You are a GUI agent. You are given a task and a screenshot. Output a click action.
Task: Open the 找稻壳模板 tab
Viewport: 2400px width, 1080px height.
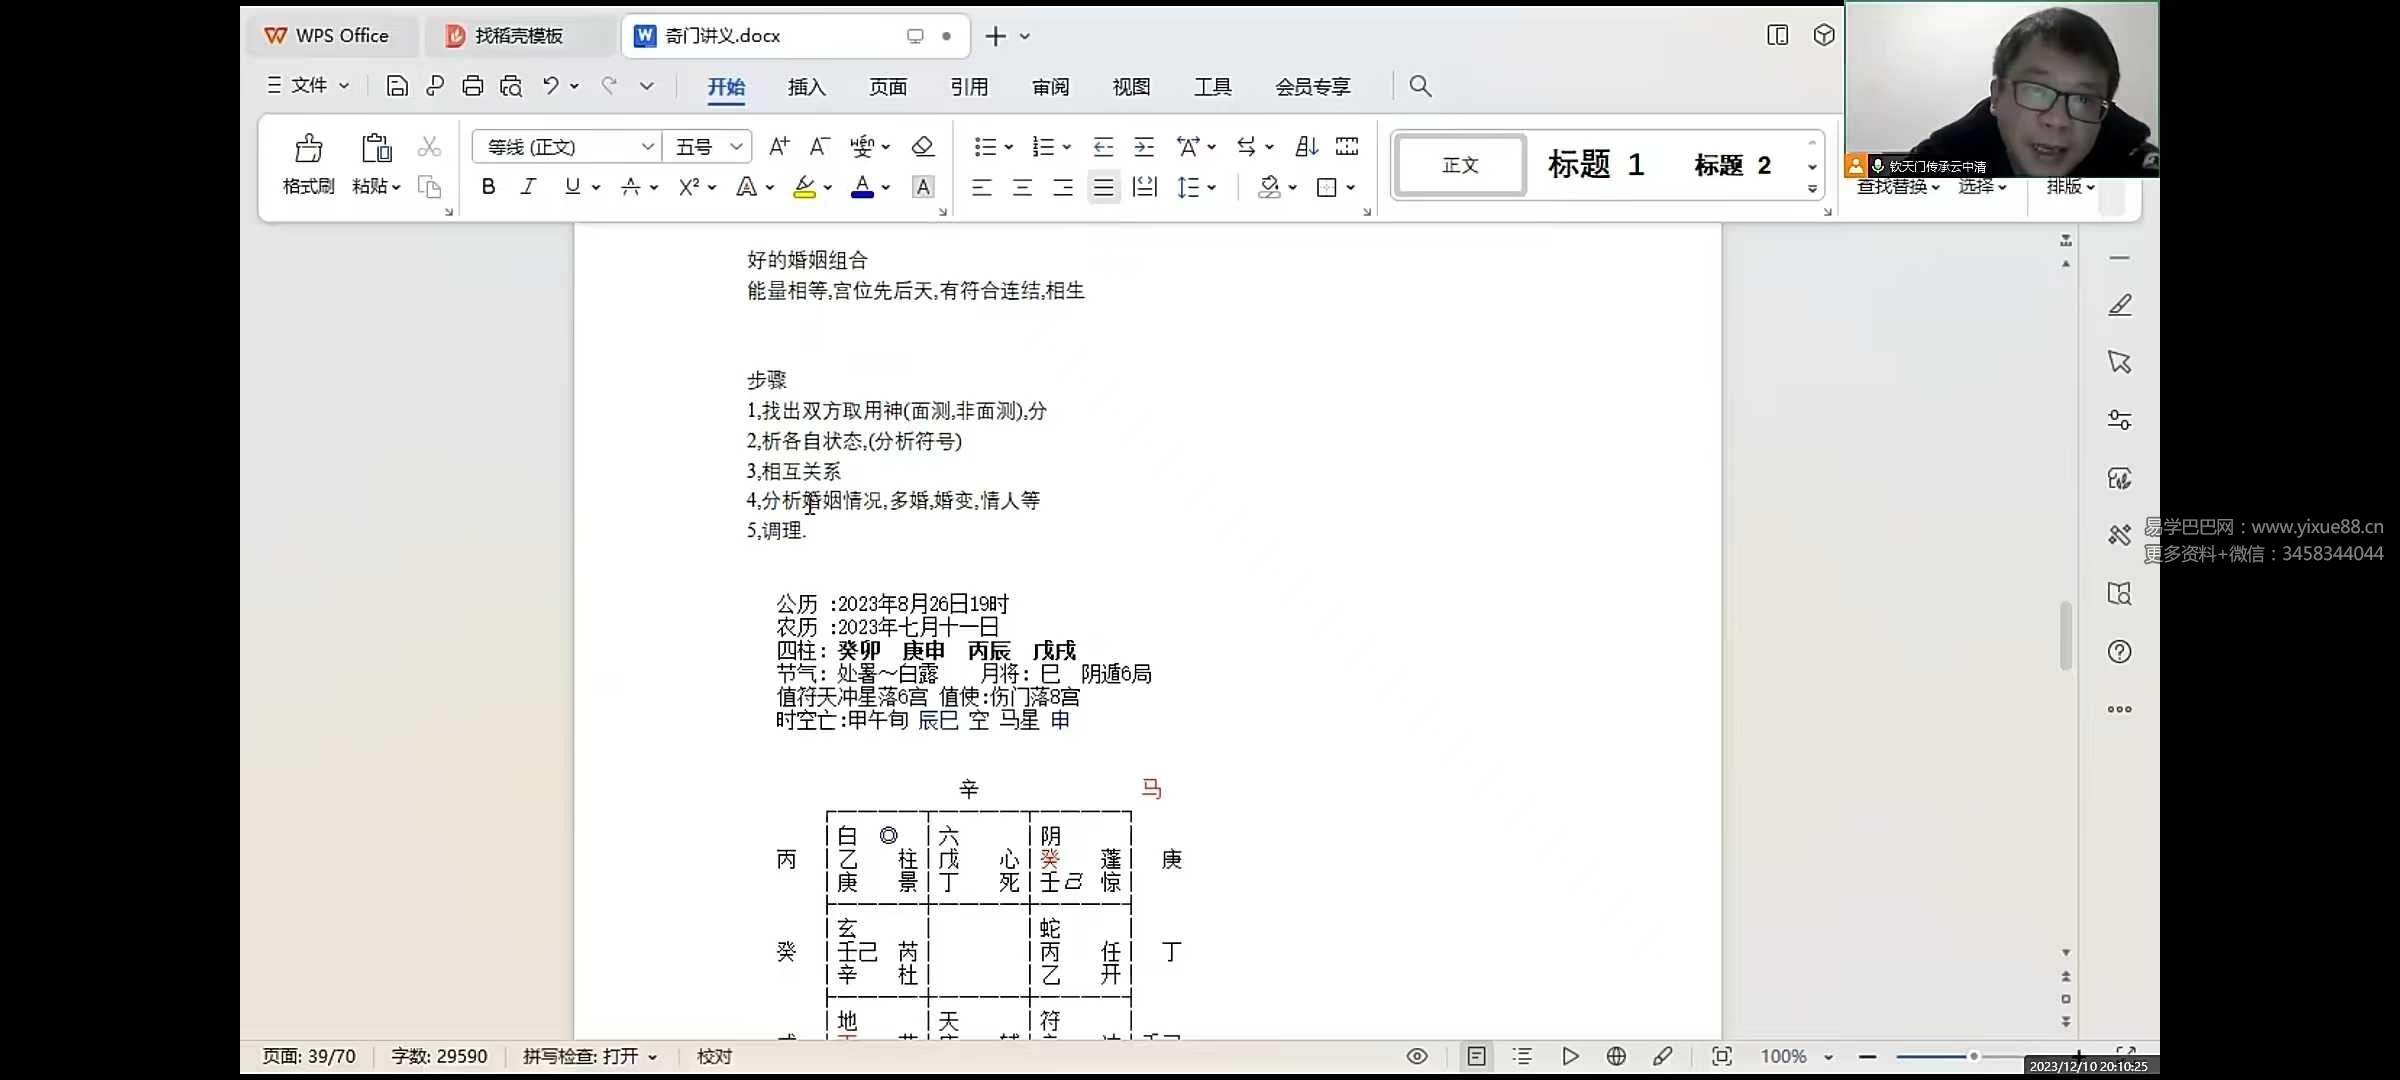click(x=518, y=36)
